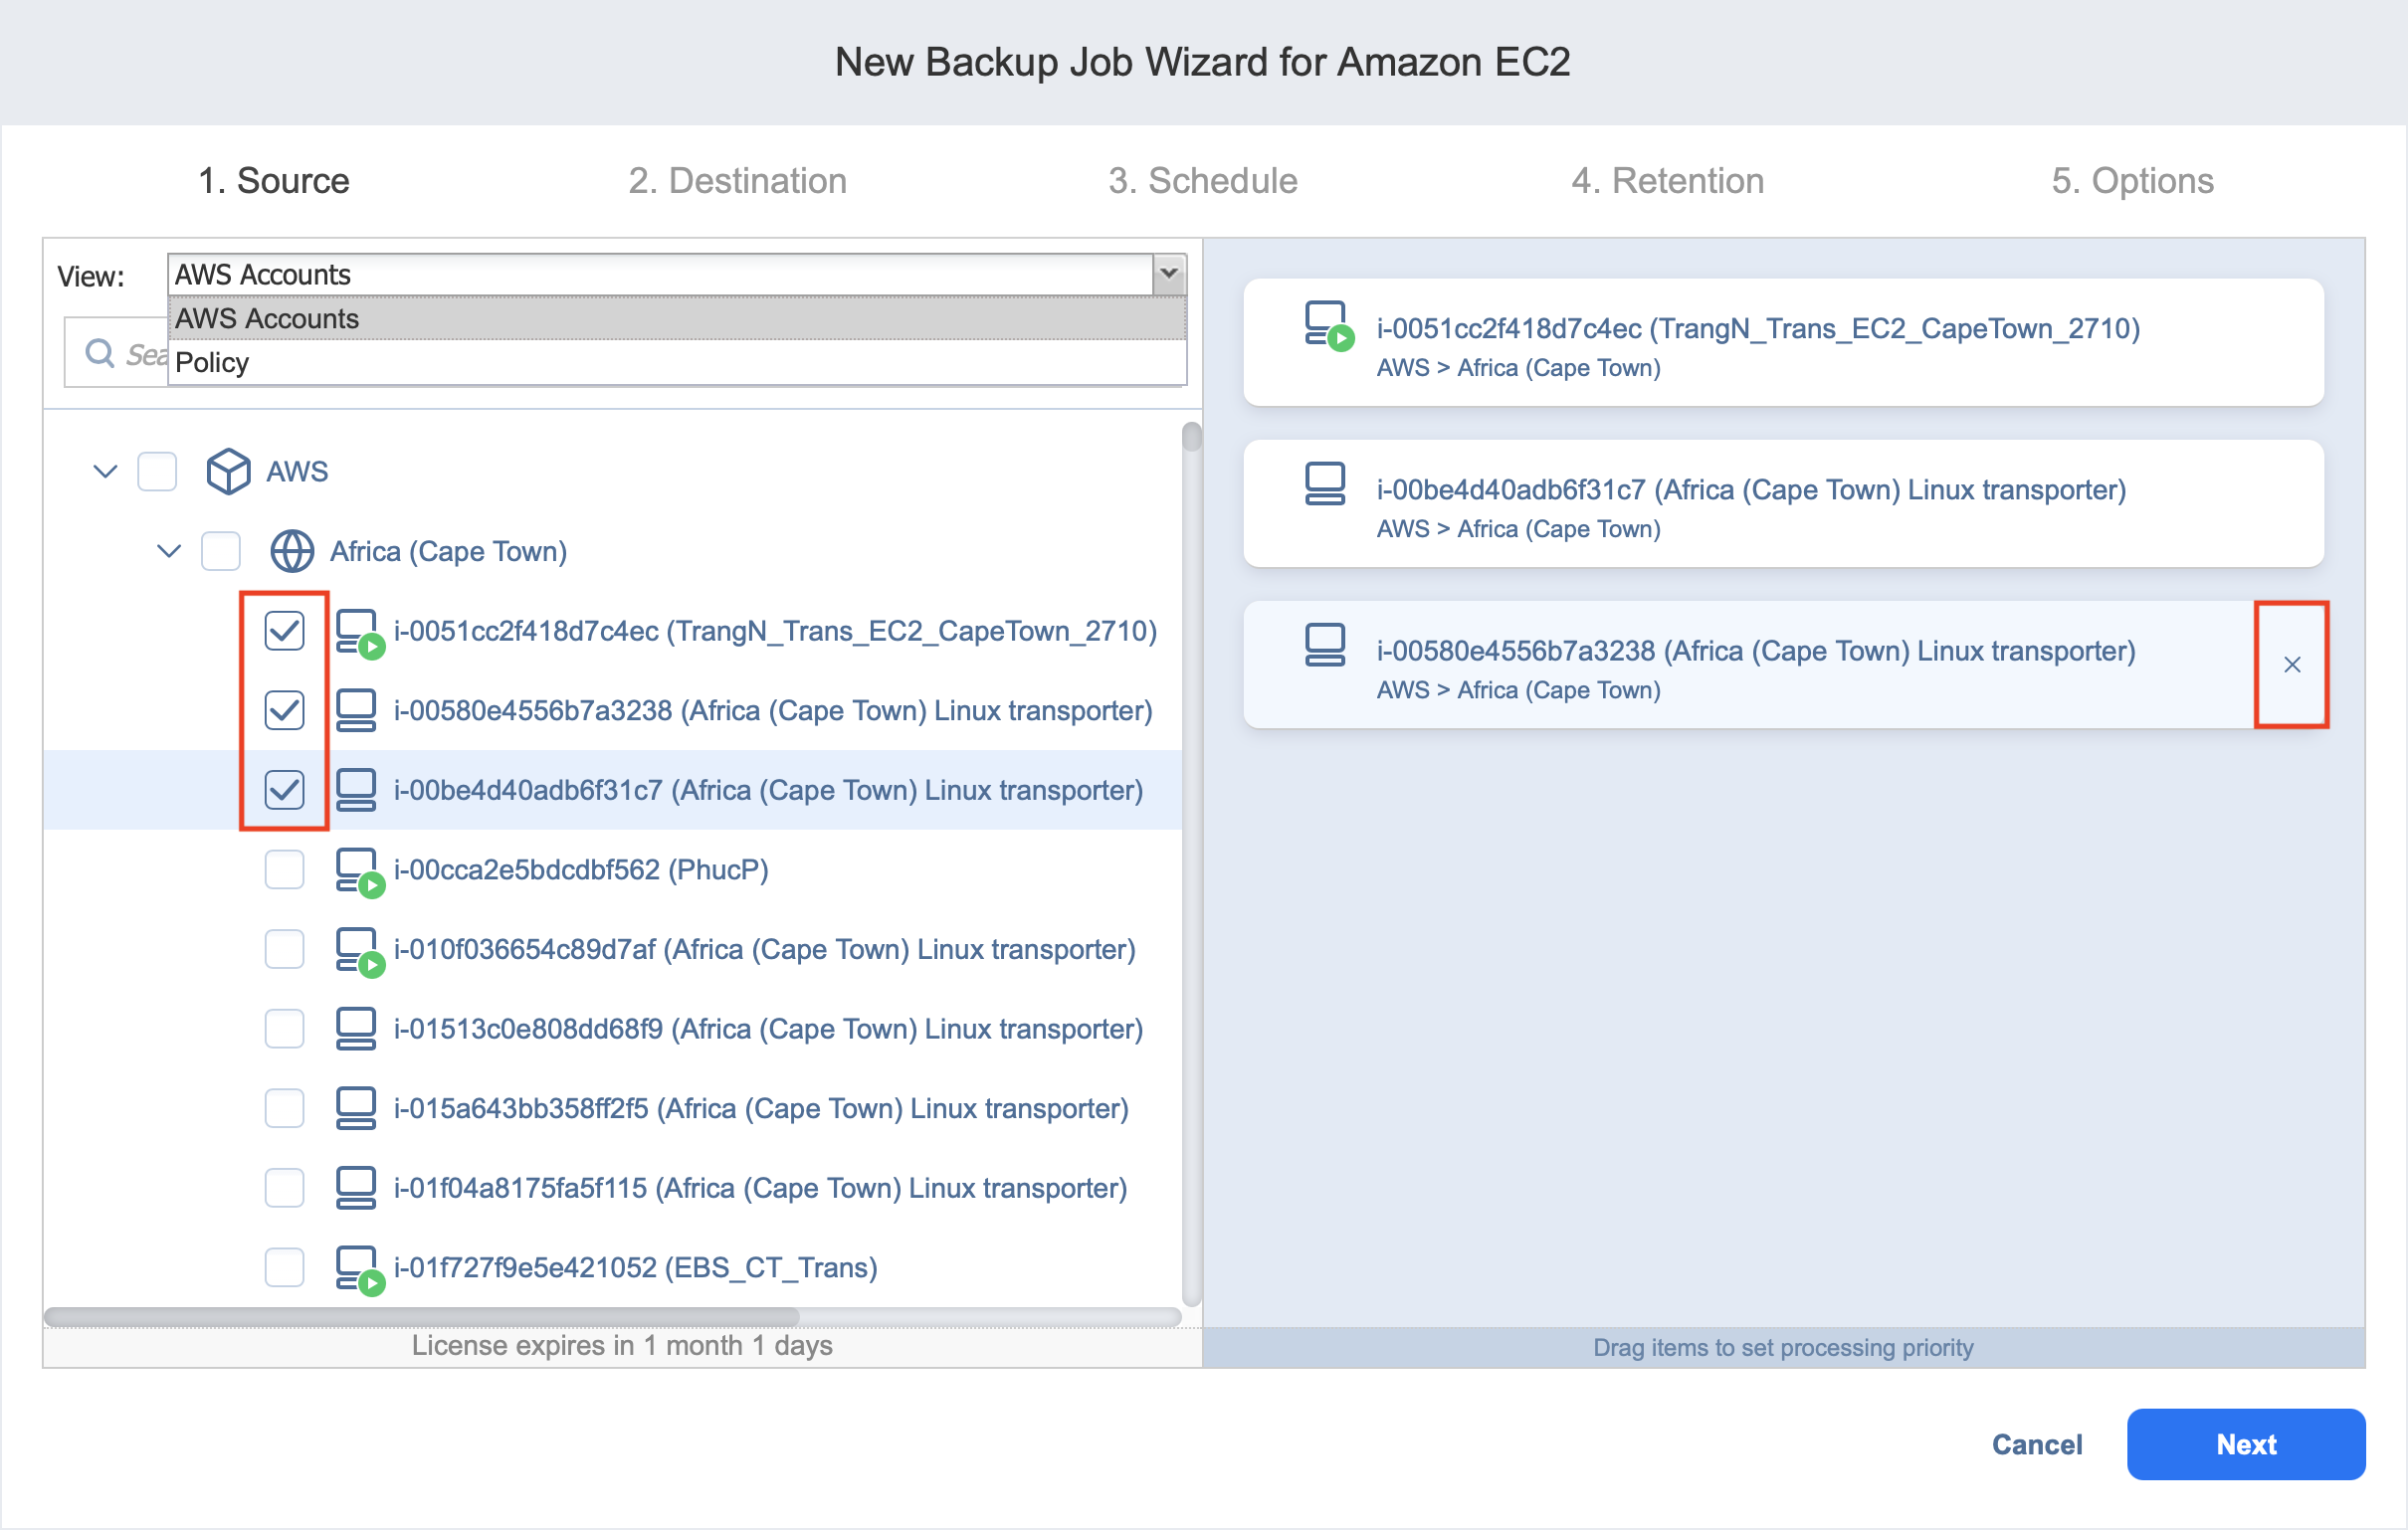Click the icon of i-00be4d40adb6f31c7 in the right pane
The image size is (2408, 1530).
tap(1324, 484)
